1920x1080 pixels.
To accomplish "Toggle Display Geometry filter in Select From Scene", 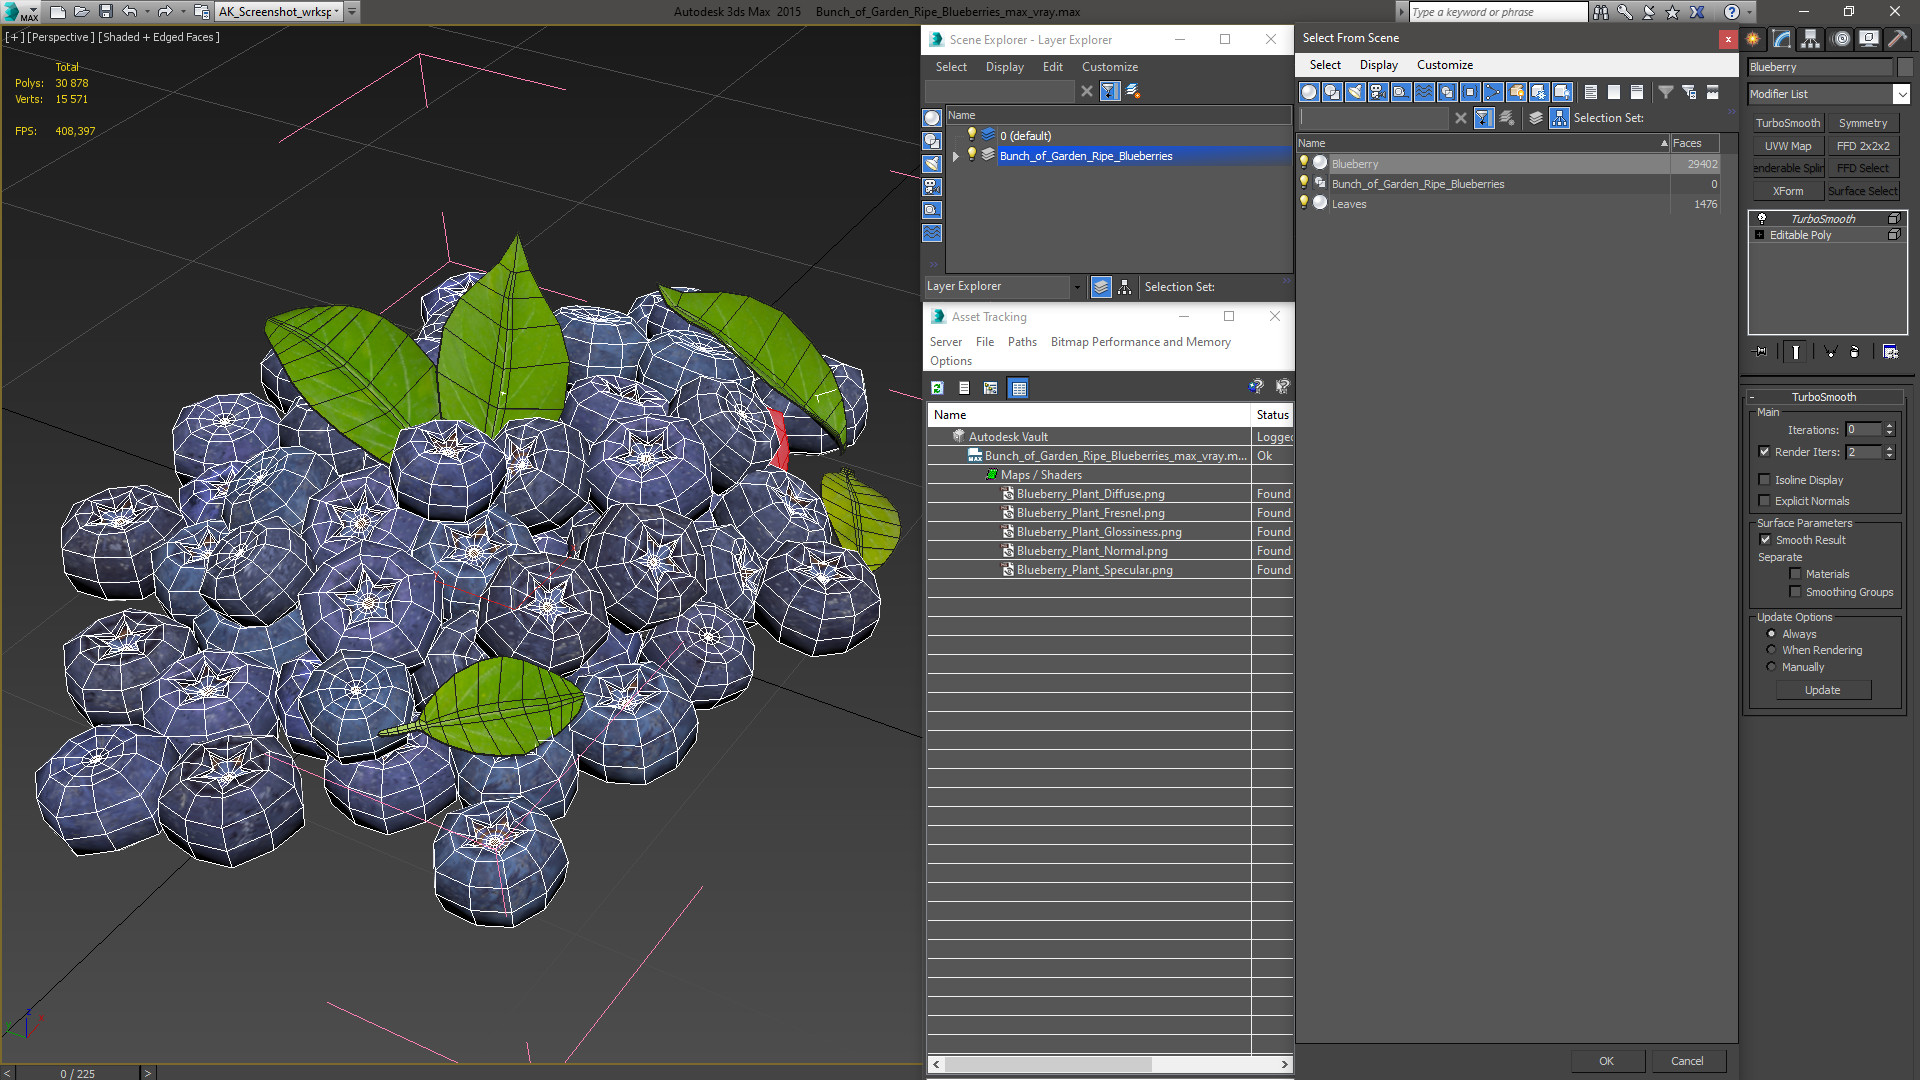I will [1309, 92].
